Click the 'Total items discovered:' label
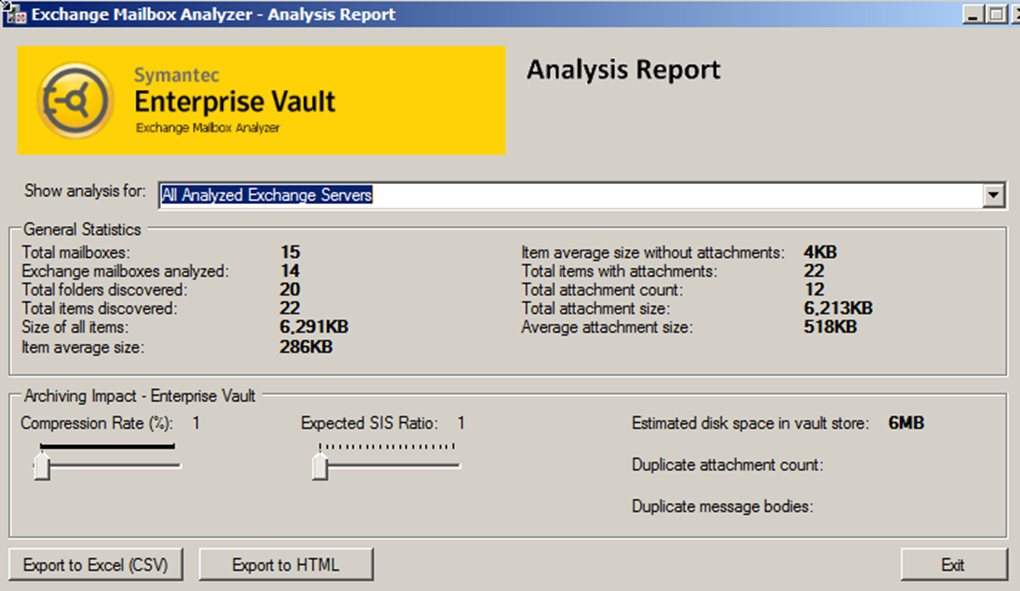The width and height of the screenshot is (1020, 591). (100, 308)
